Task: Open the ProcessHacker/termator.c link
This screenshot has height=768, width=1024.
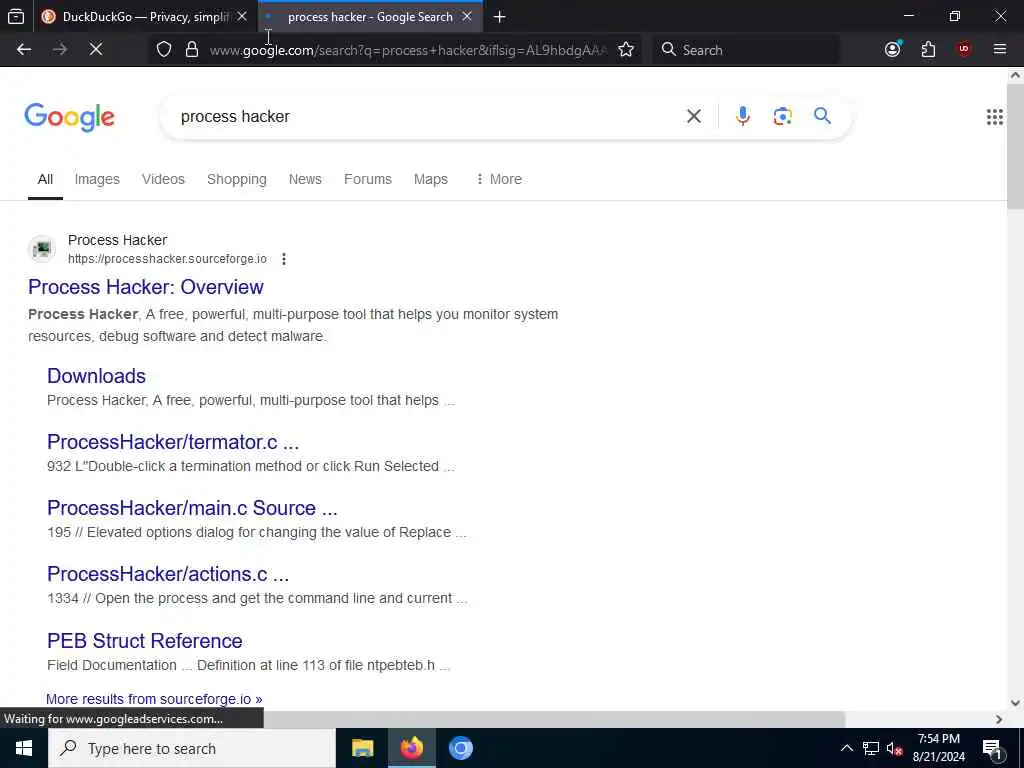Action: tap(173, 442)
